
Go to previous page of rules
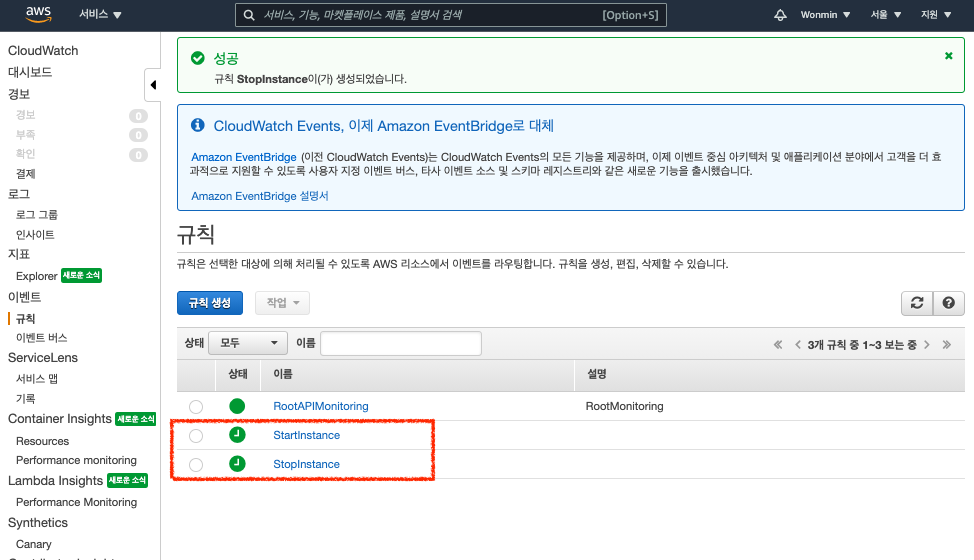798,345
